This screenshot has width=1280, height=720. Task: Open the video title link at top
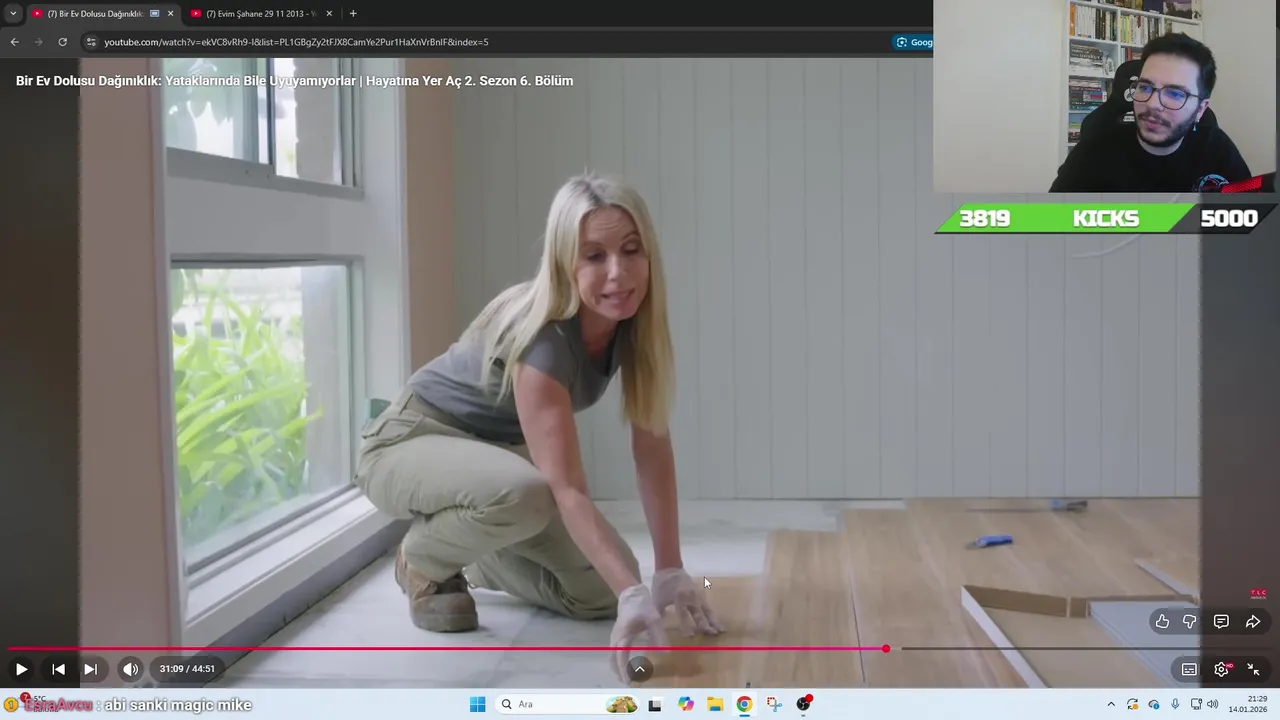click(294, 81)
